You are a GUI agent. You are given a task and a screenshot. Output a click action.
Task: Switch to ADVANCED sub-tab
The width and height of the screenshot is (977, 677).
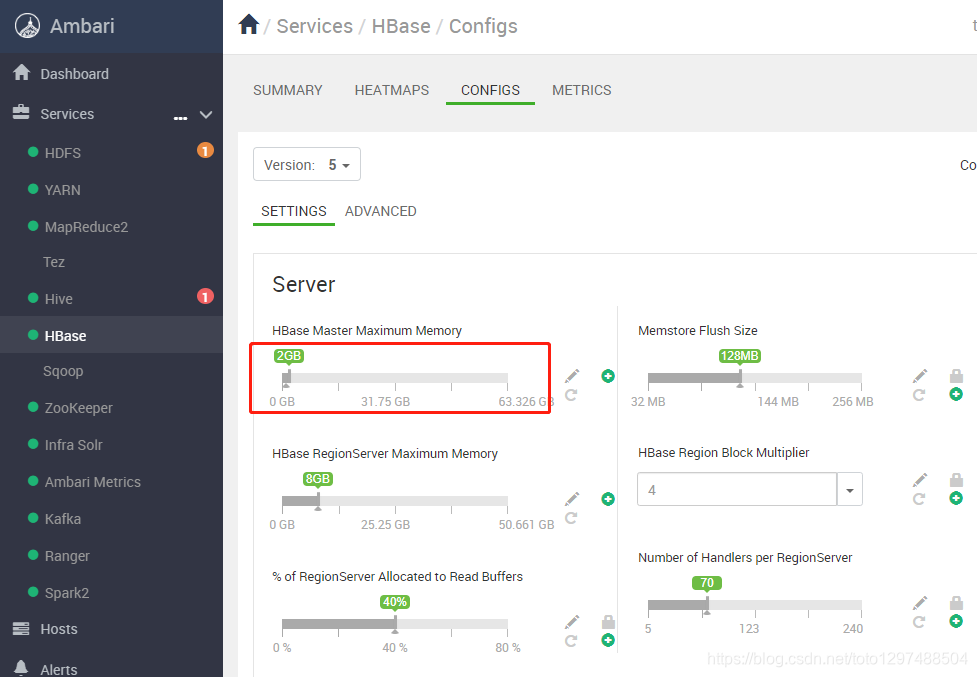tap(381, 212)
